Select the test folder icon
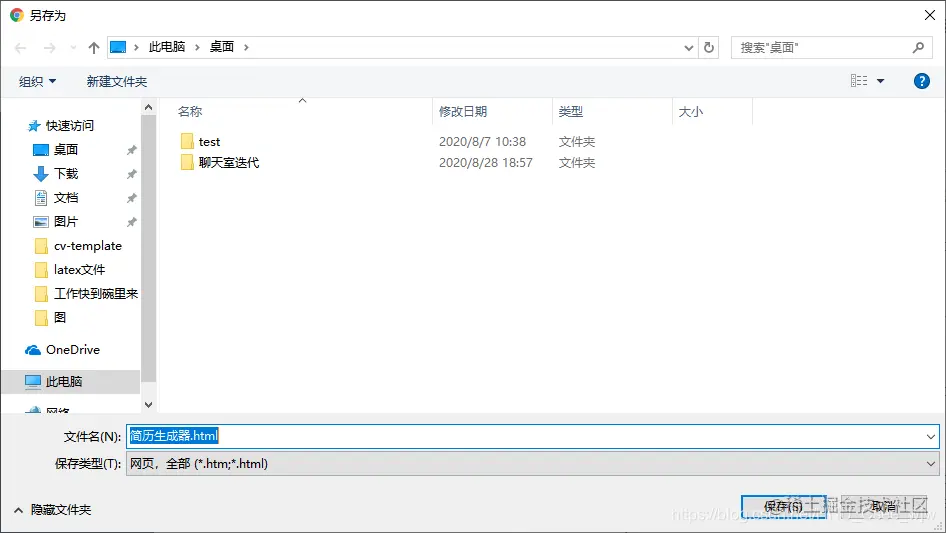 click(187, 142)
